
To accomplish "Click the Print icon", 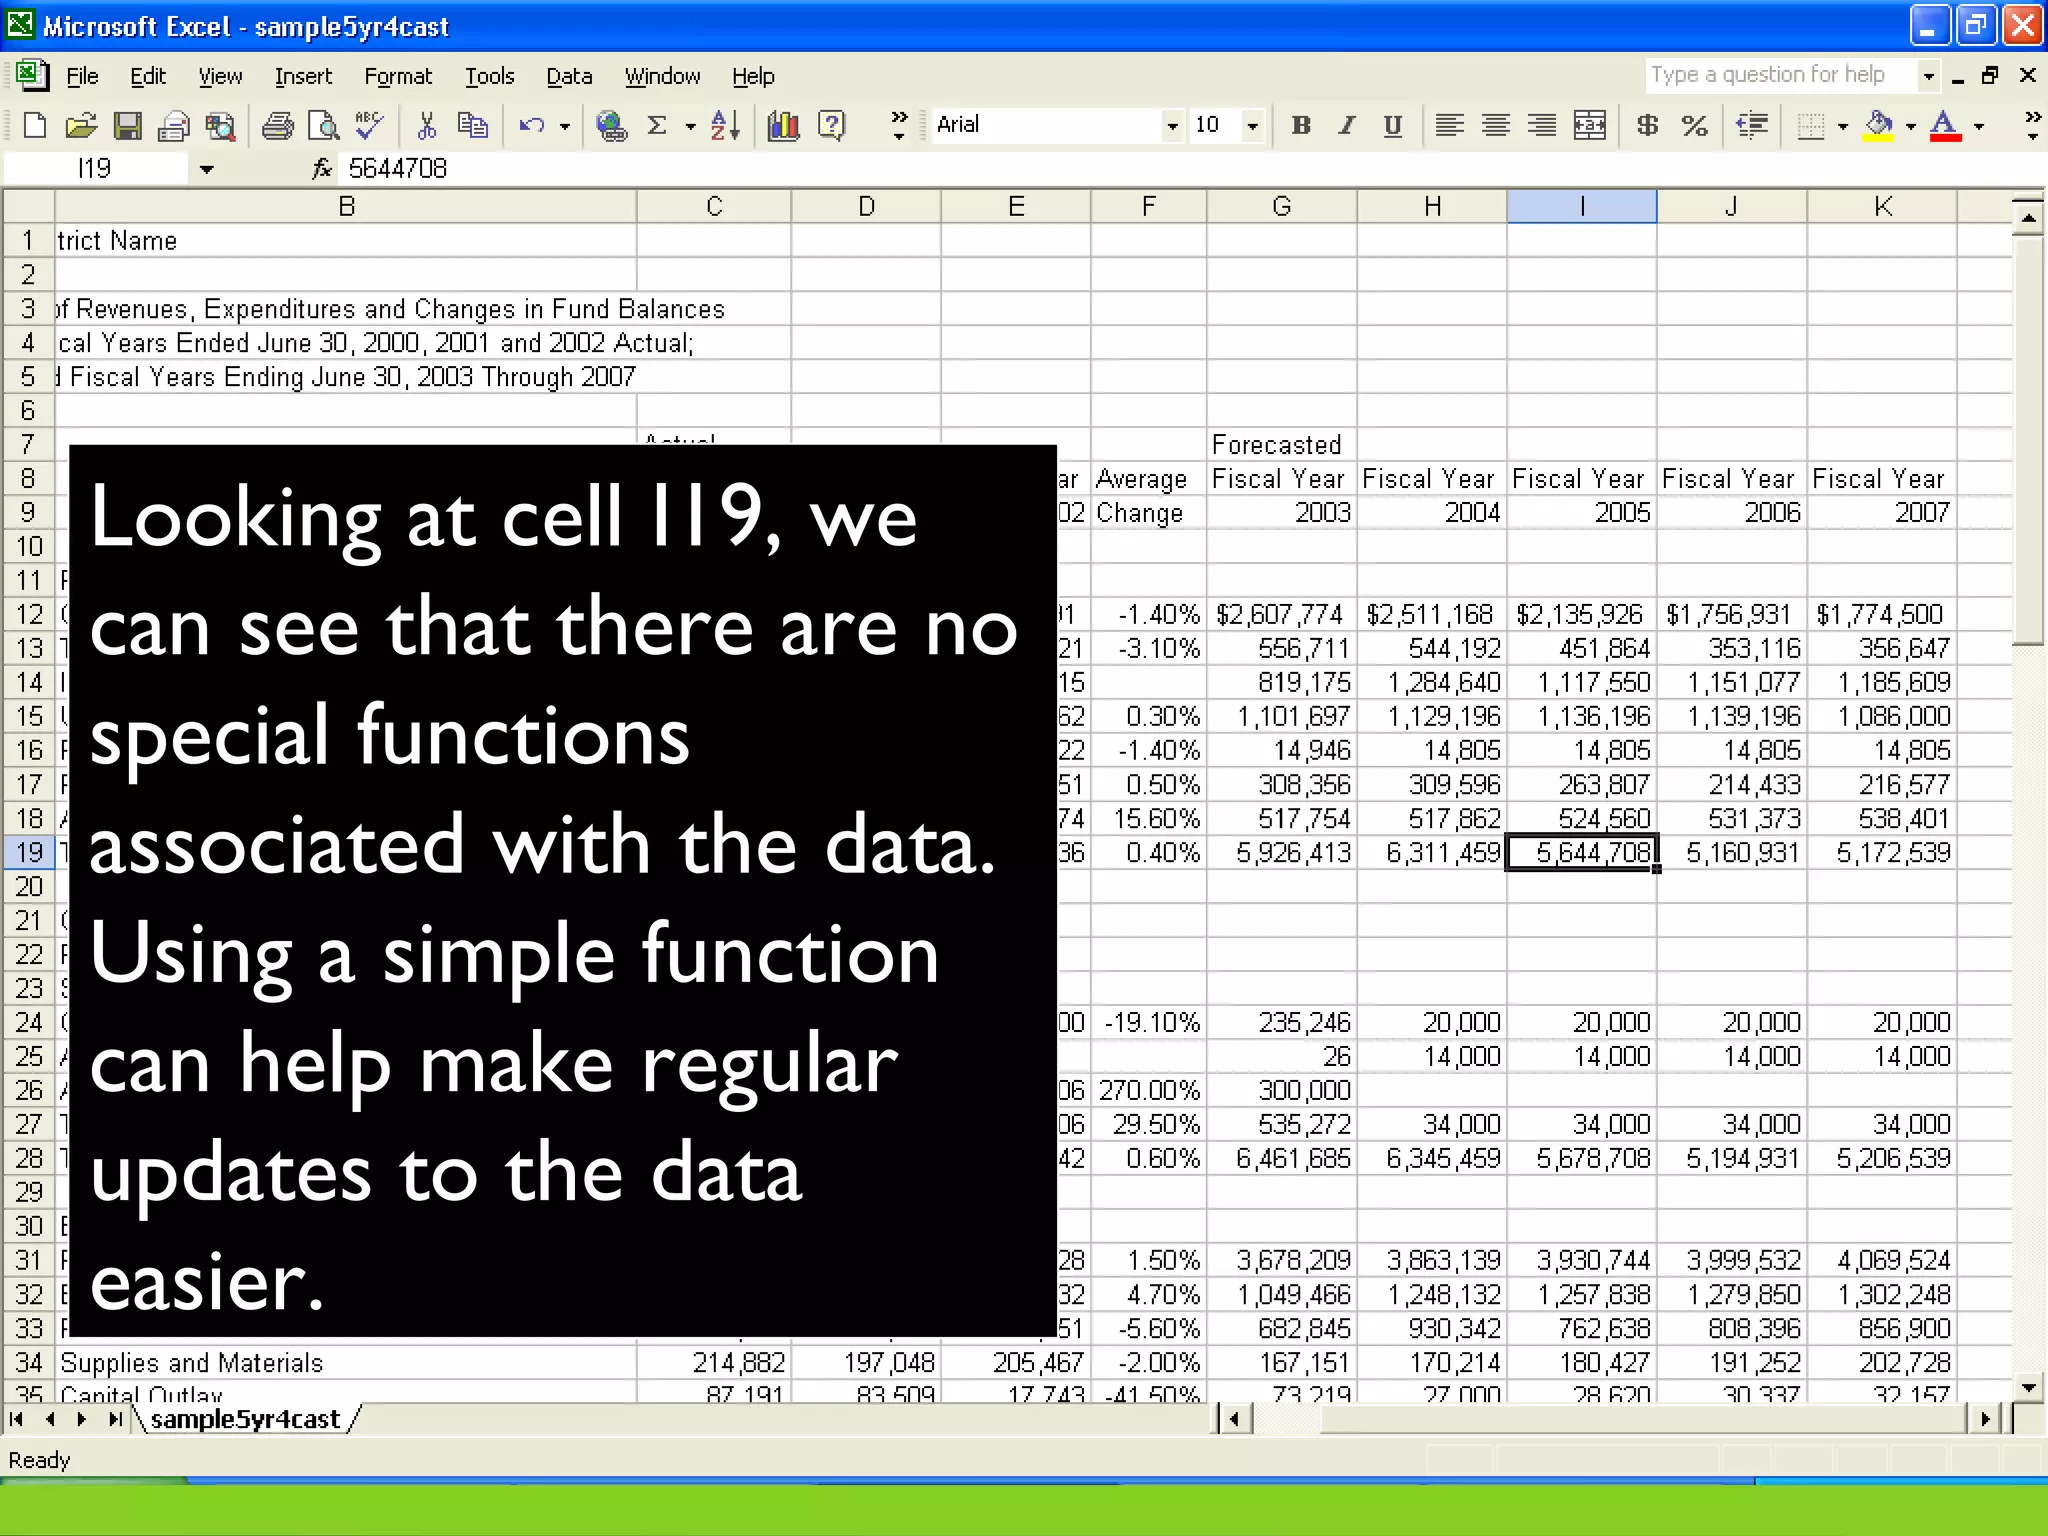I will [x=278, y=125].
